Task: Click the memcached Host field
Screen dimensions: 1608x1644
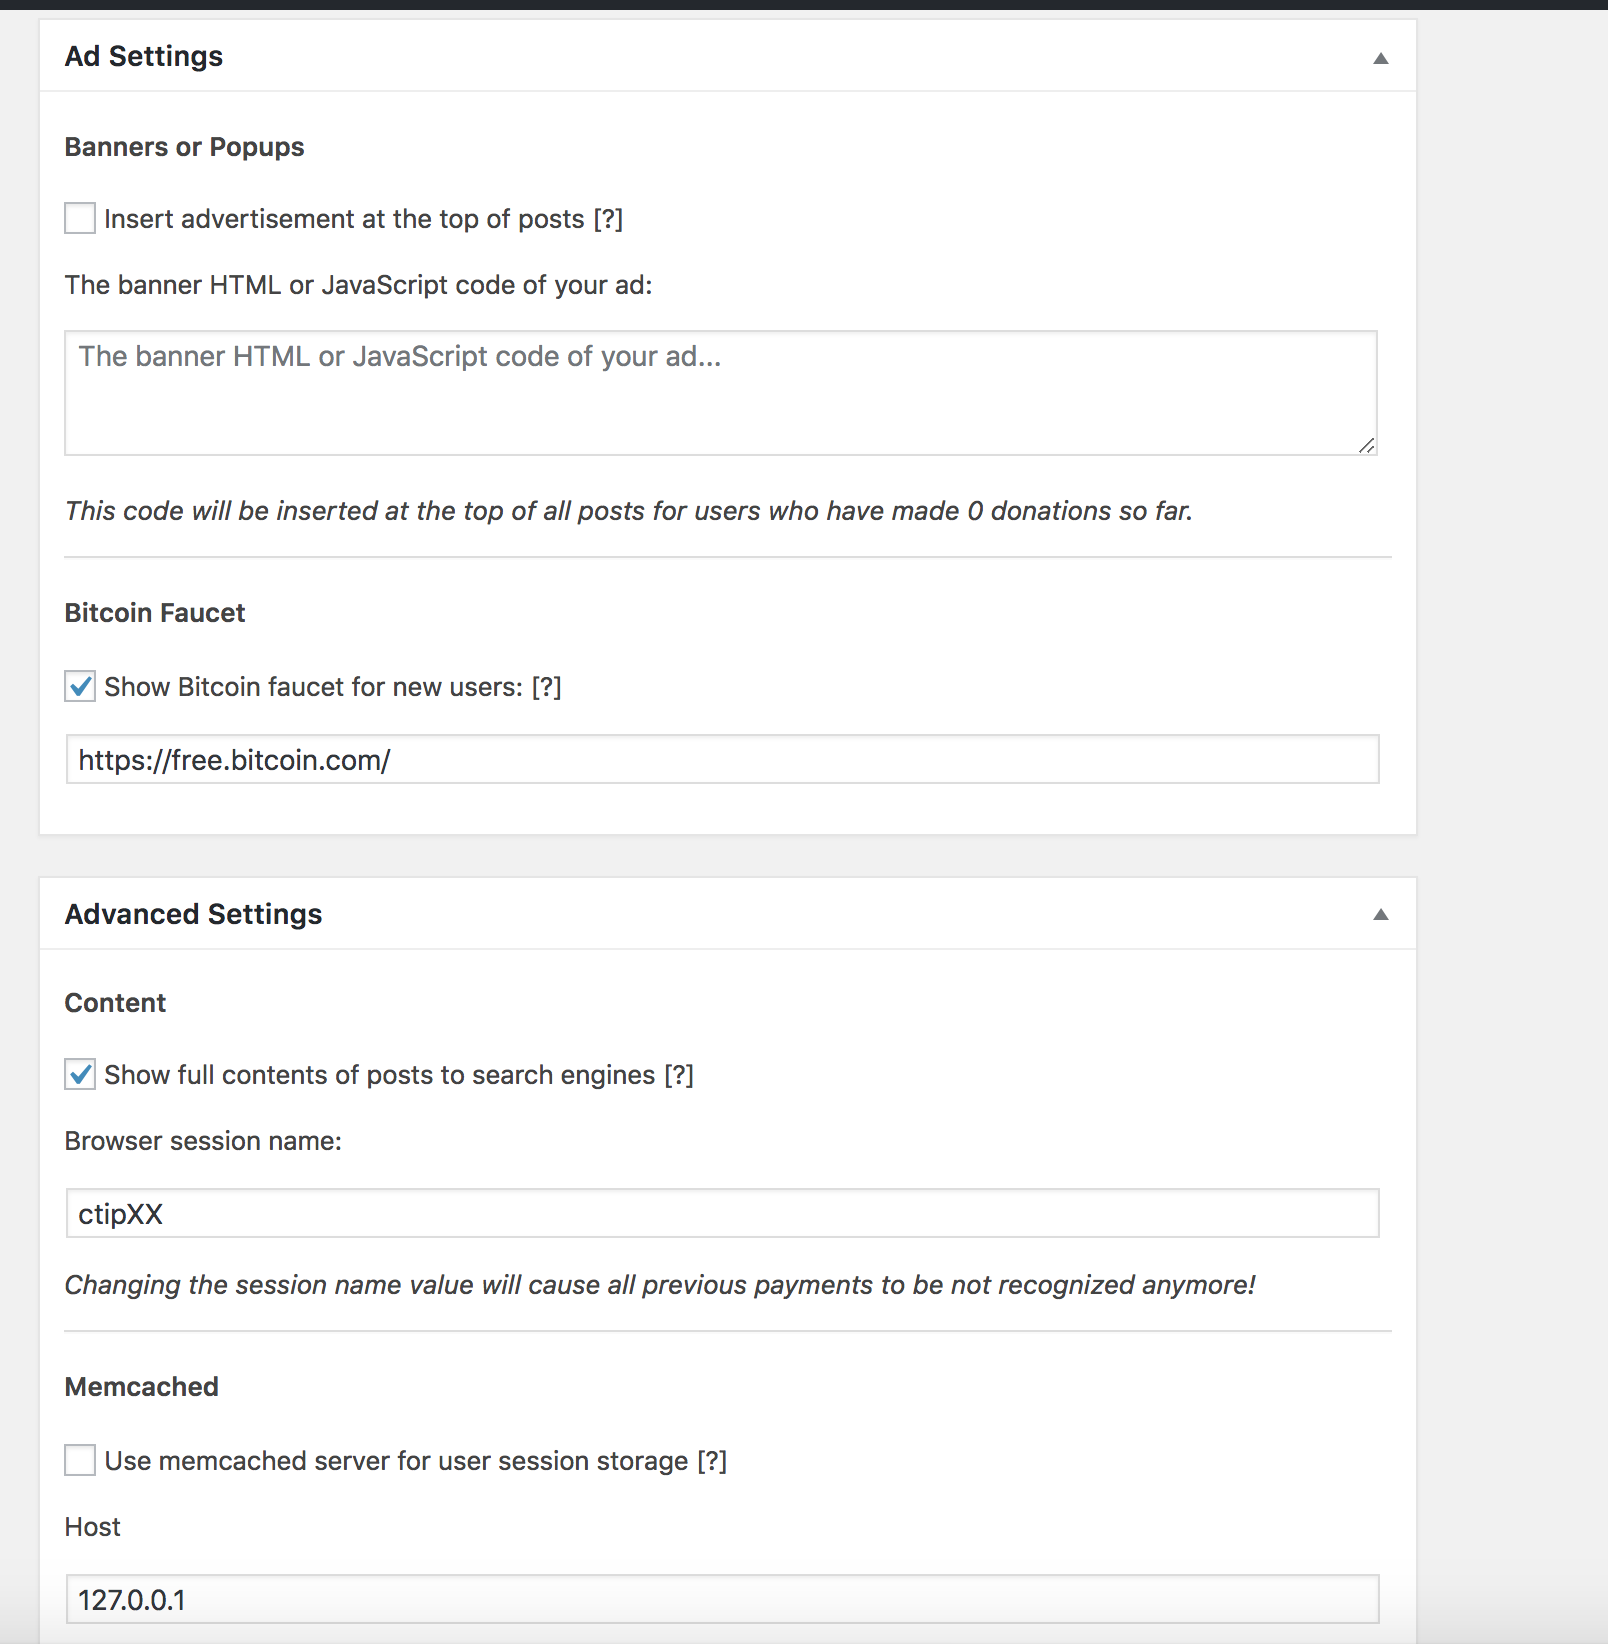Action: pyautogui.click(x=722, y=1599)
